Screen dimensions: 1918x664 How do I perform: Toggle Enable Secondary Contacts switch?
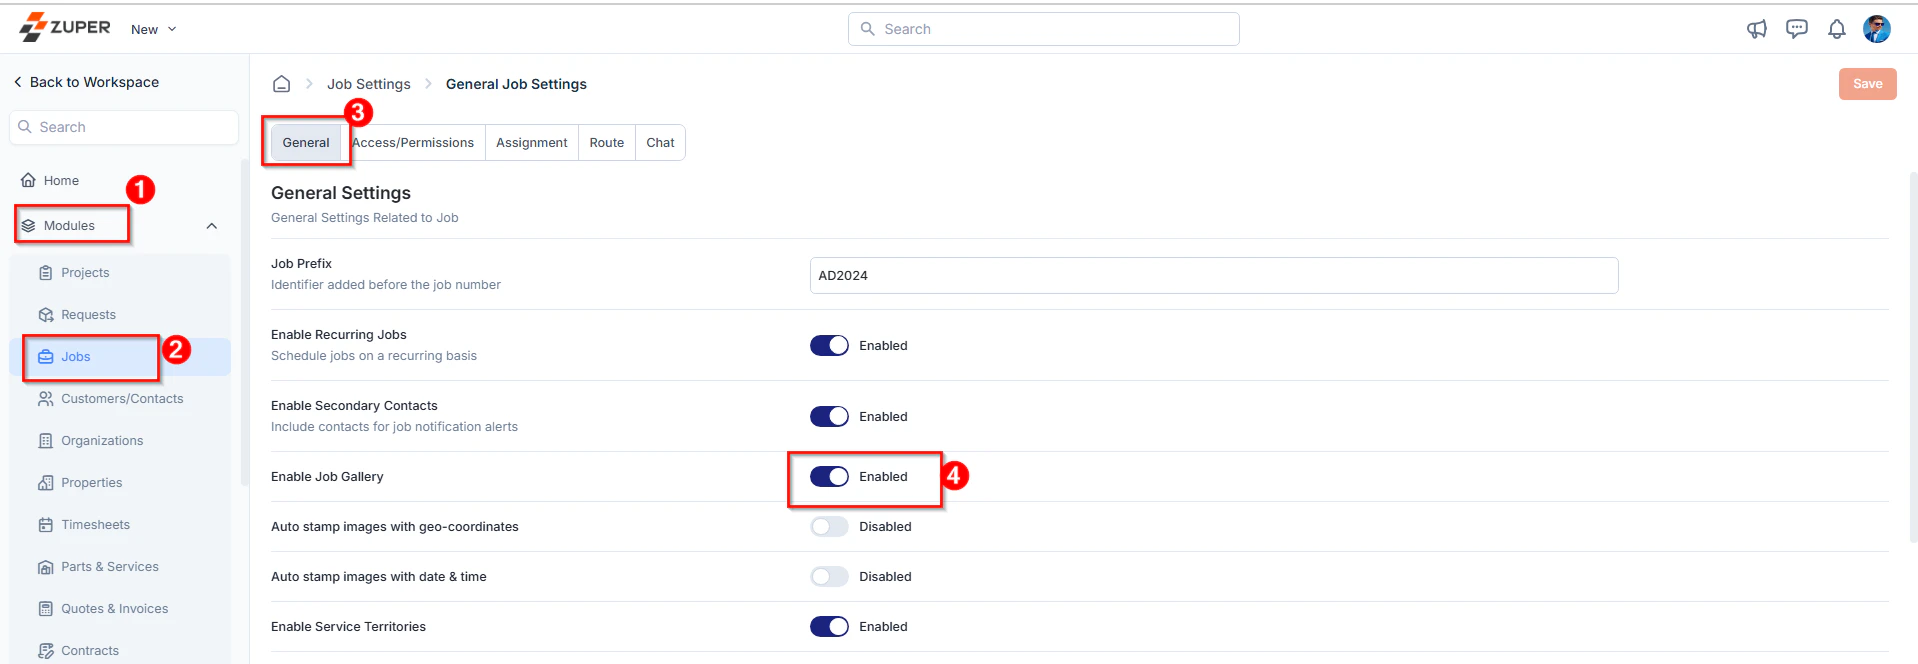pyautogui.click(x=829, y=416)
